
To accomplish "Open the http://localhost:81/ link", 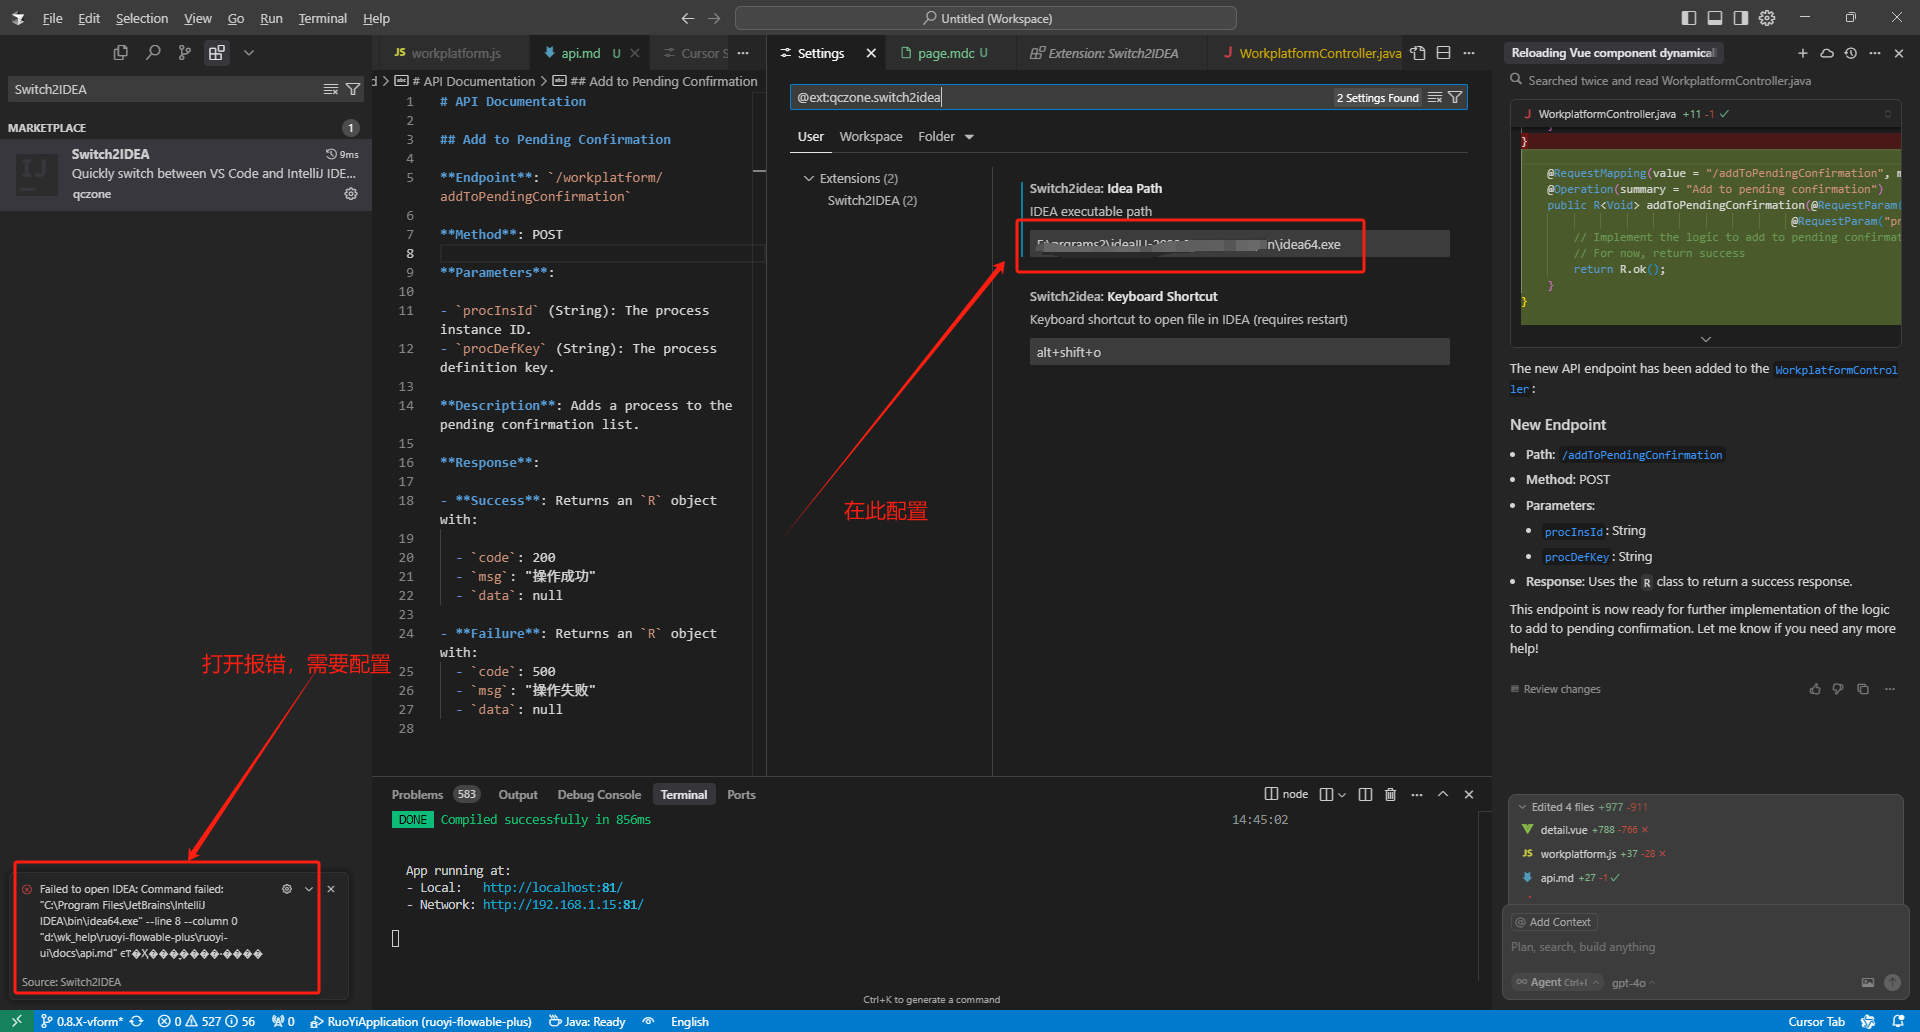I will click(x=552, y=886).
